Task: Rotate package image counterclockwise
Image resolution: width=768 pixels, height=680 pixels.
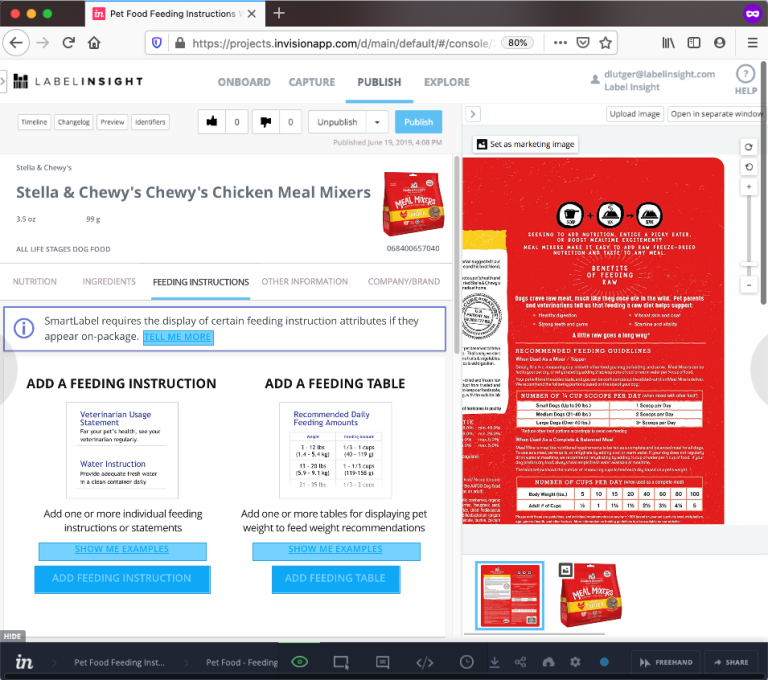Action: [748, 167]
